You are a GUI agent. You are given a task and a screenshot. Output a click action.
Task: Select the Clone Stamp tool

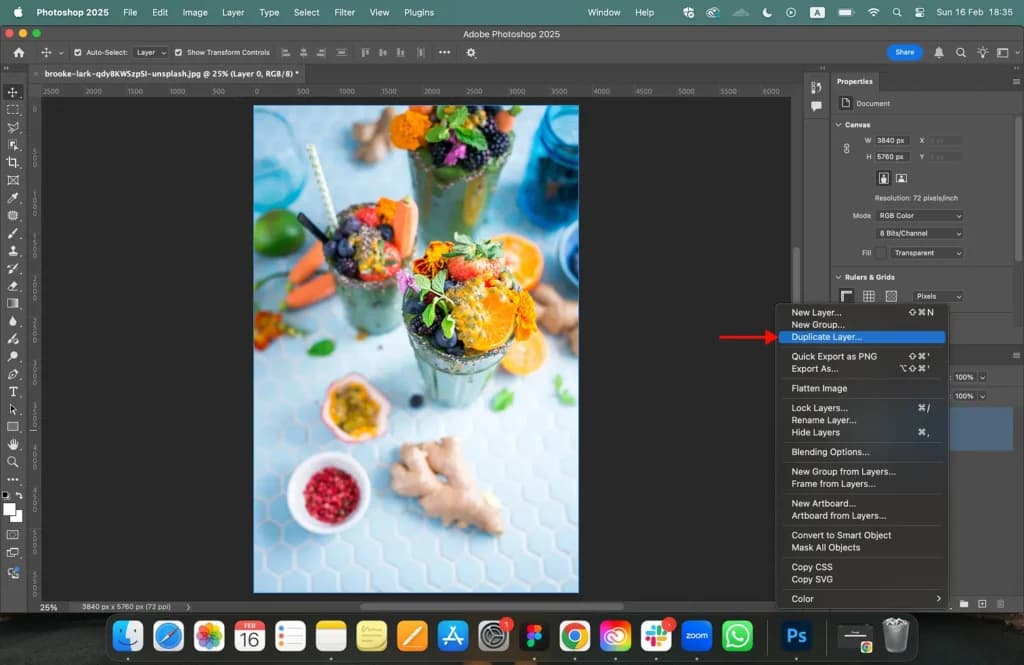[13, 251]
